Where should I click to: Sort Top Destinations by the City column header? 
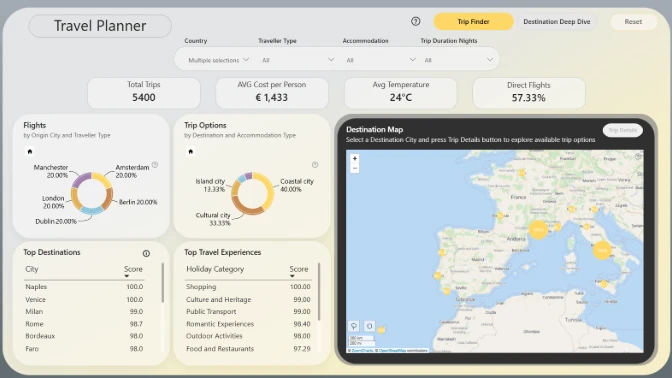coord(32,269)
